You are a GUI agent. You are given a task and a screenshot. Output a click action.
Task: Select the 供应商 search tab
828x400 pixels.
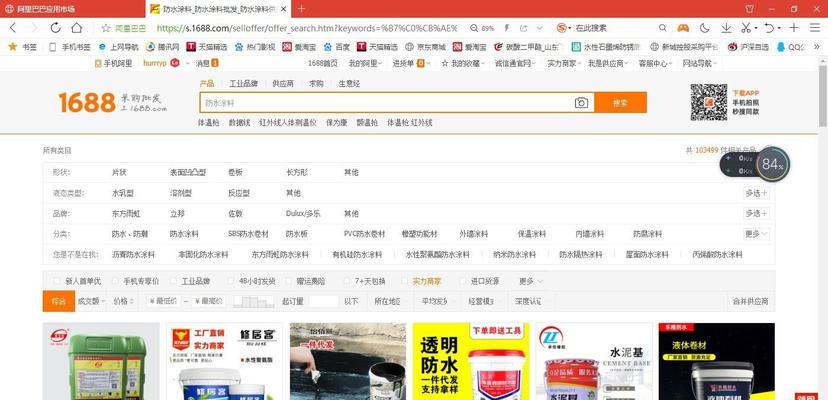click(x=283, y=83)
